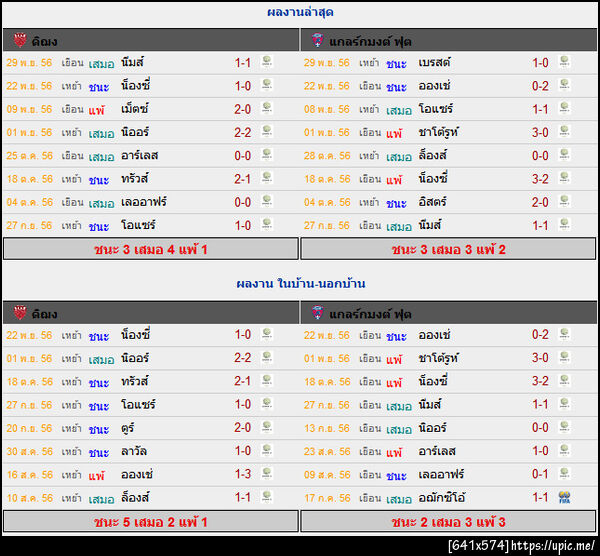
Task: Click result เสมอ in the 08 พ.ย. โอแซร์ row
Action: click(x=399, y=110)
